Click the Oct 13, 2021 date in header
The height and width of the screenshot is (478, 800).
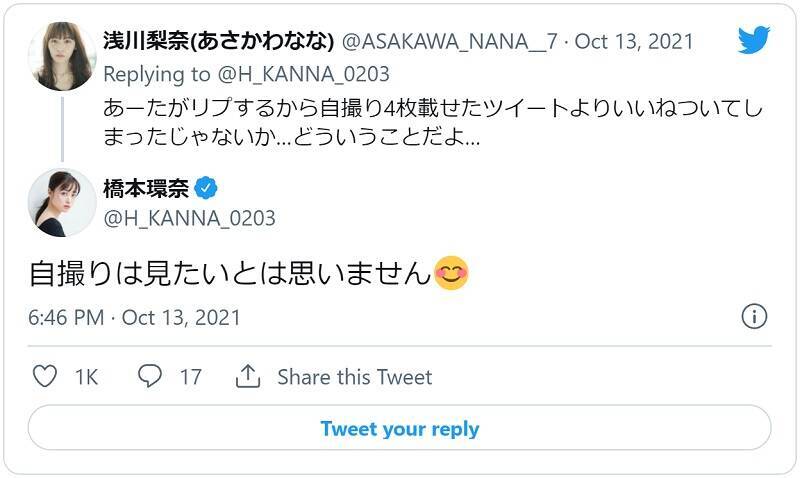tap(634, 42)
